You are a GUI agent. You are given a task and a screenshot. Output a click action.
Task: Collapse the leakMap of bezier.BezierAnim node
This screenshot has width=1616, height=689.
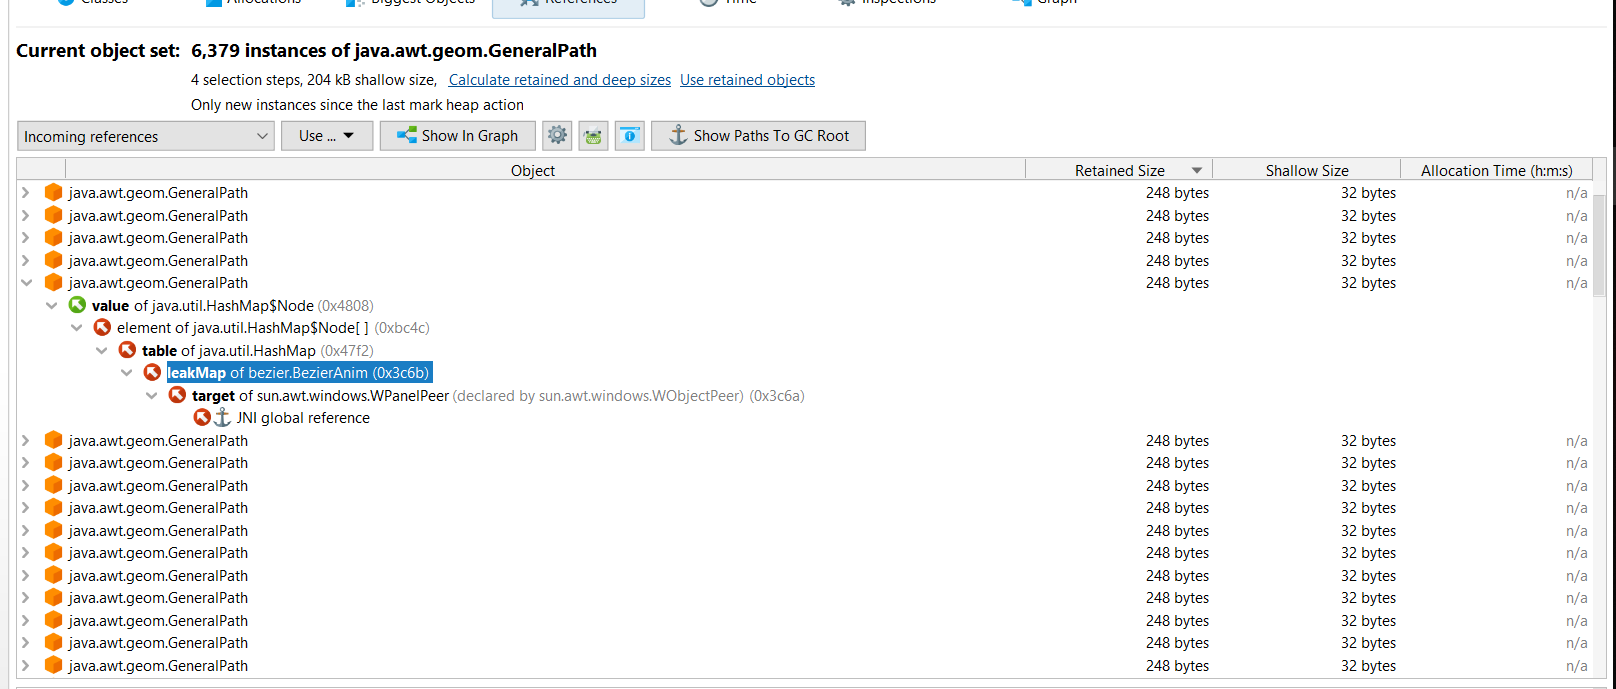126,372
